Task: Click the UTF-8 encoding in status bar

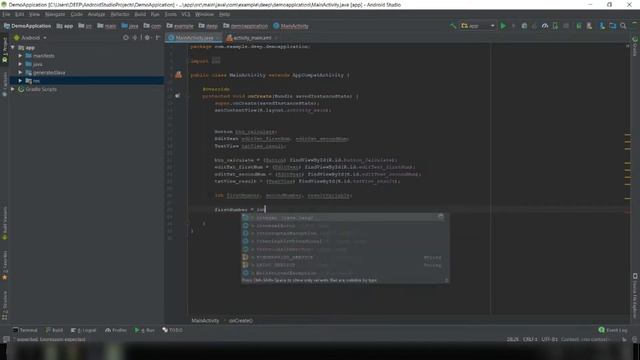Action: tap(549, 339)
